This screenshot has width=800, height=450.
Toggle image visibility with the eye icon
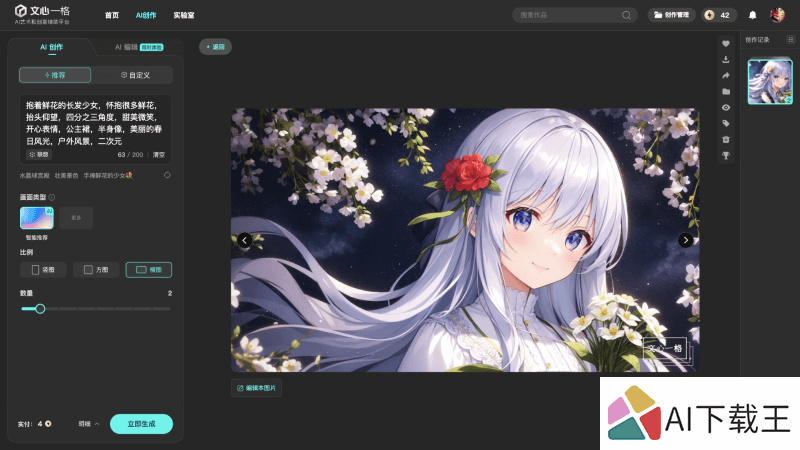tap(726, 108)
